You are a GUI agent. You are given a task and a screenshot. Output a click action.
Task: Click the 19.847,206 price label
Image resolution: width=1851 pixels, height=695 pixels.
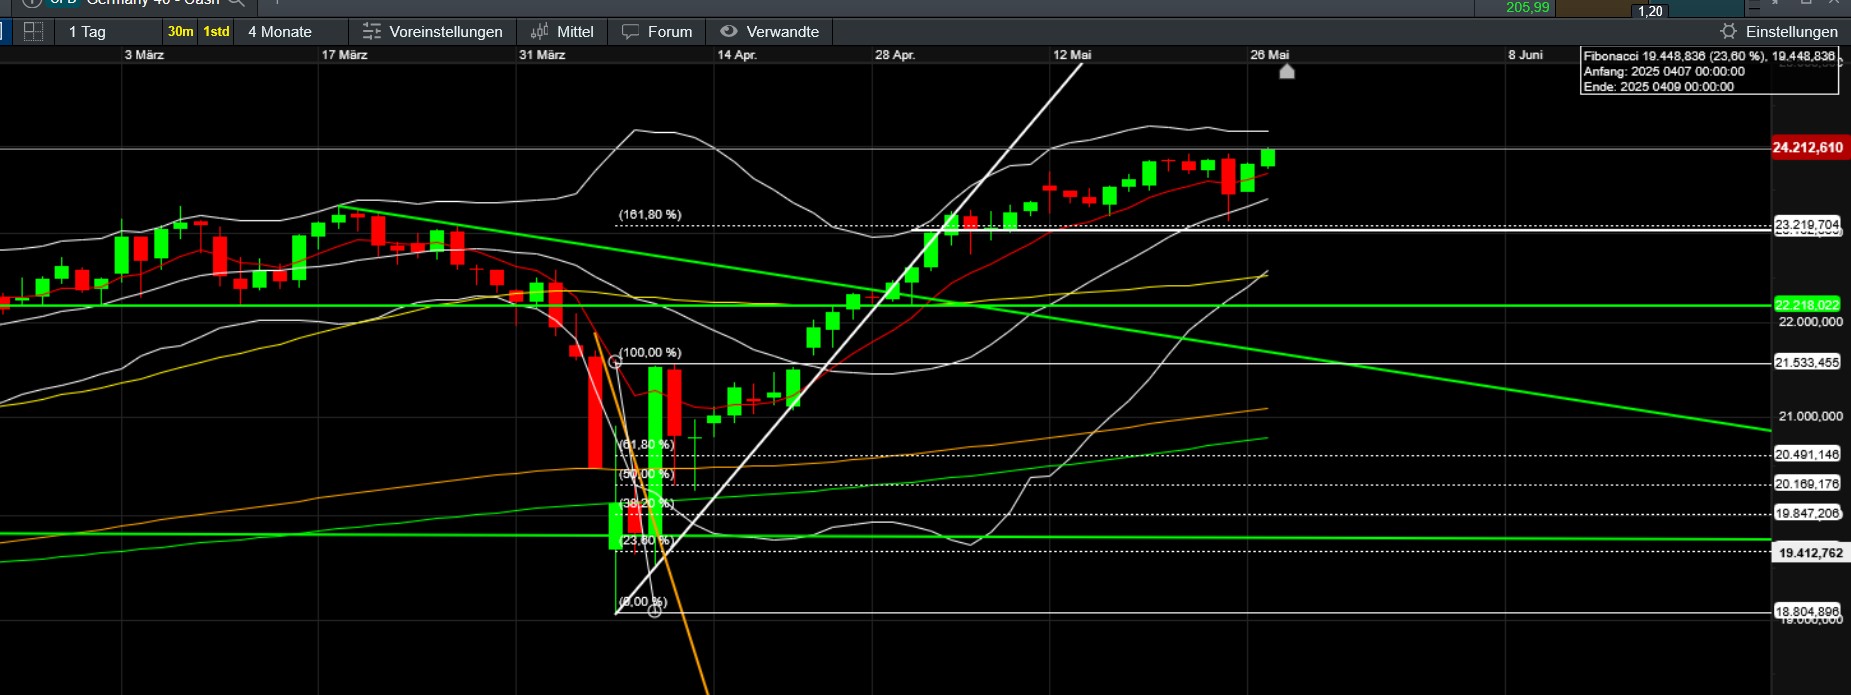pyautogui.click(x=1807, y=513)
